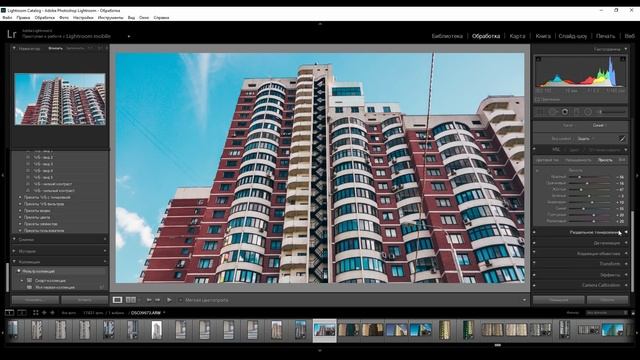Viewport: 640px width, 360px height.
Task: Click the Previous button in right panel
Action: coord(558,300)
